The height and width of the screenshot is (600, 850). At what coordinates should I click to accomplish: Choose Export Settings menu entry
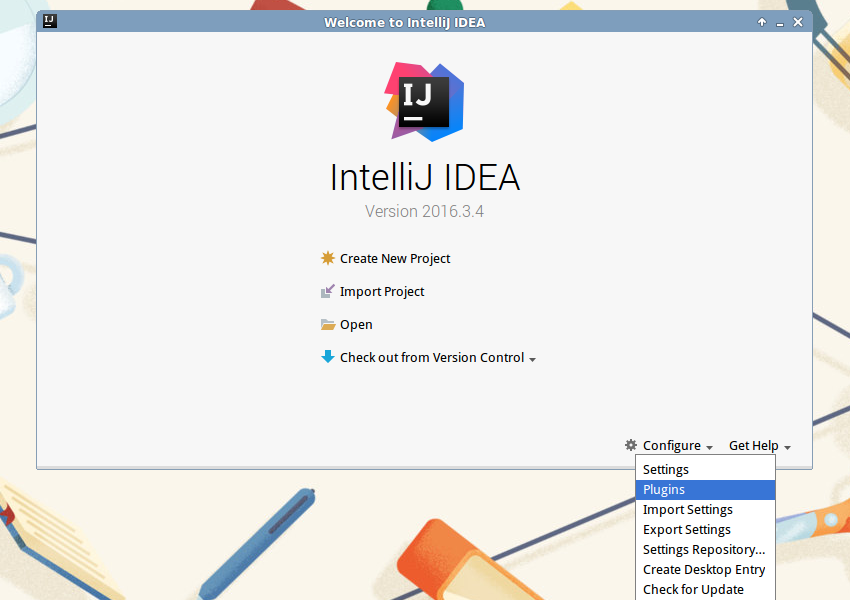705,530
